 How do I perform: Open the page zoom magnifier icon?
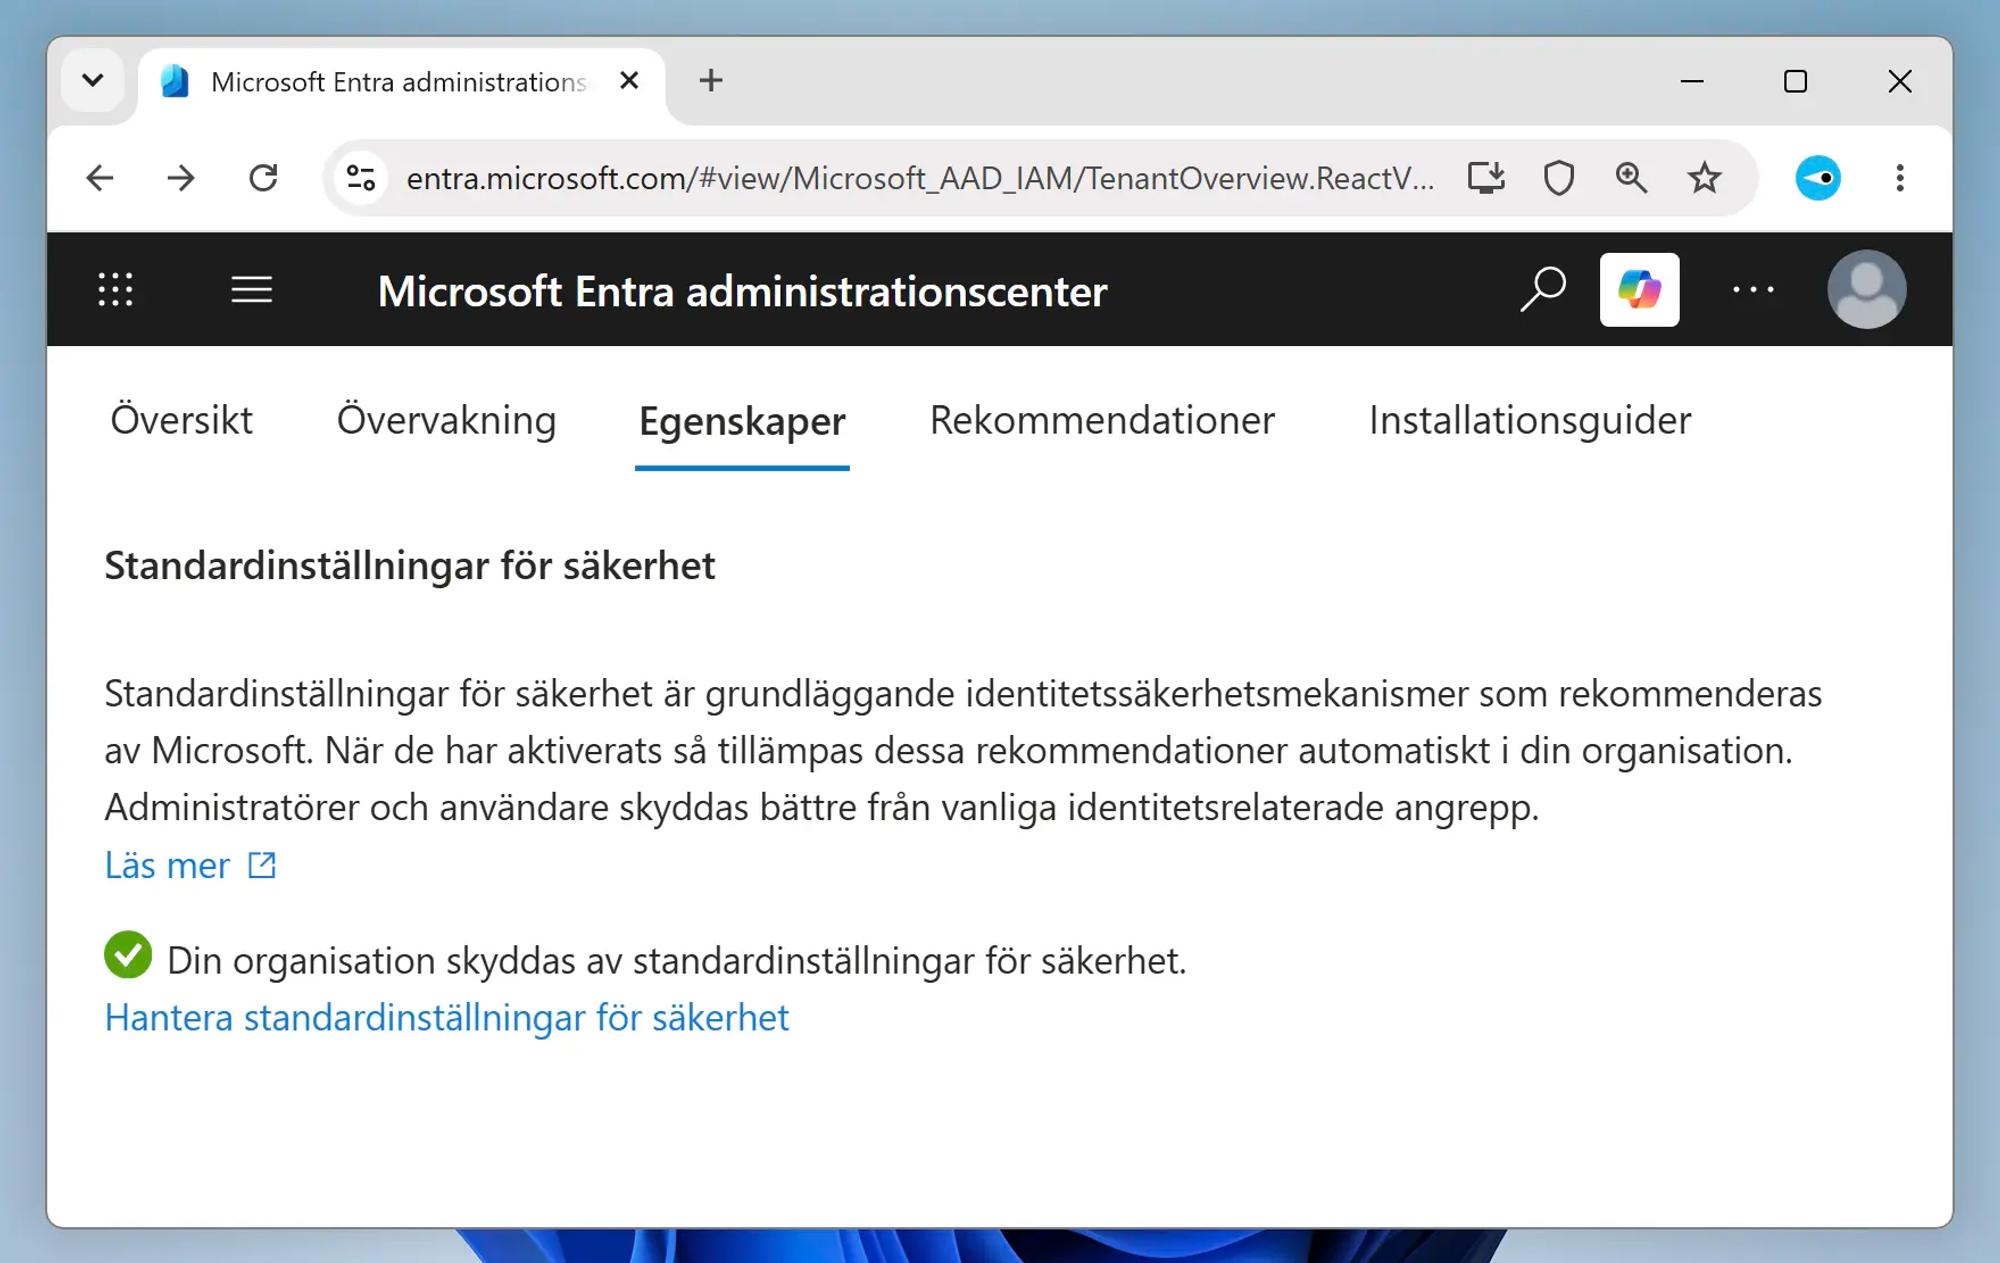[1631, 178]
